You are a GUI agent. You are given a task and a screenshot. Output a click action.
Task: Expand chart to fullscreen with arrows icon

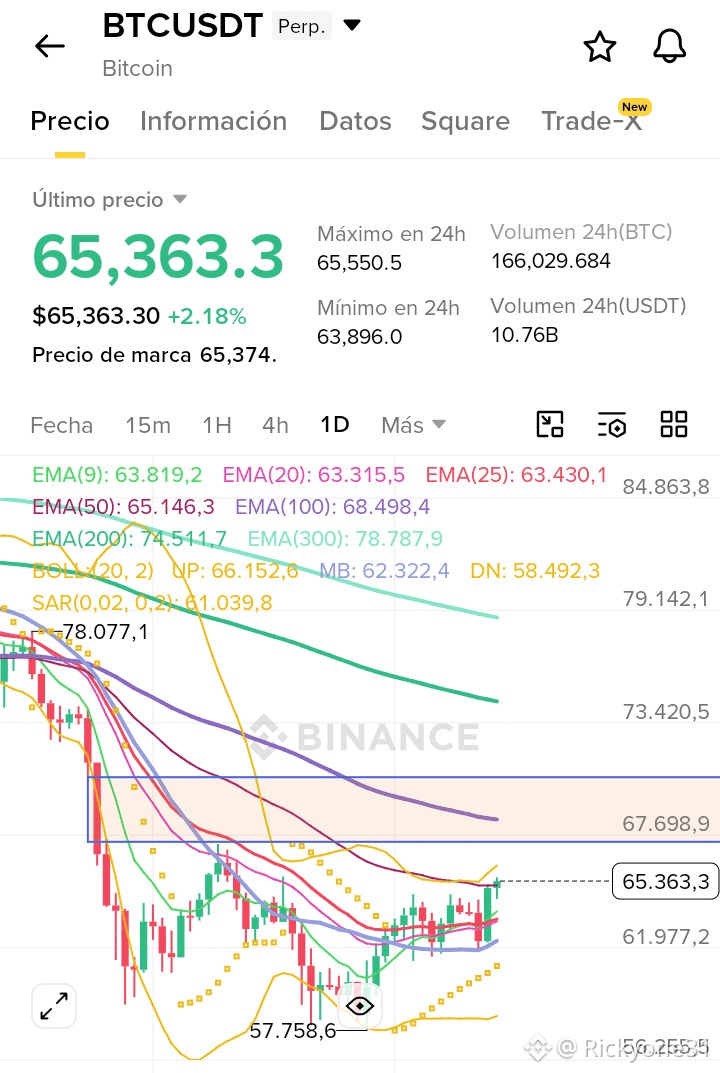[53, 1006]
